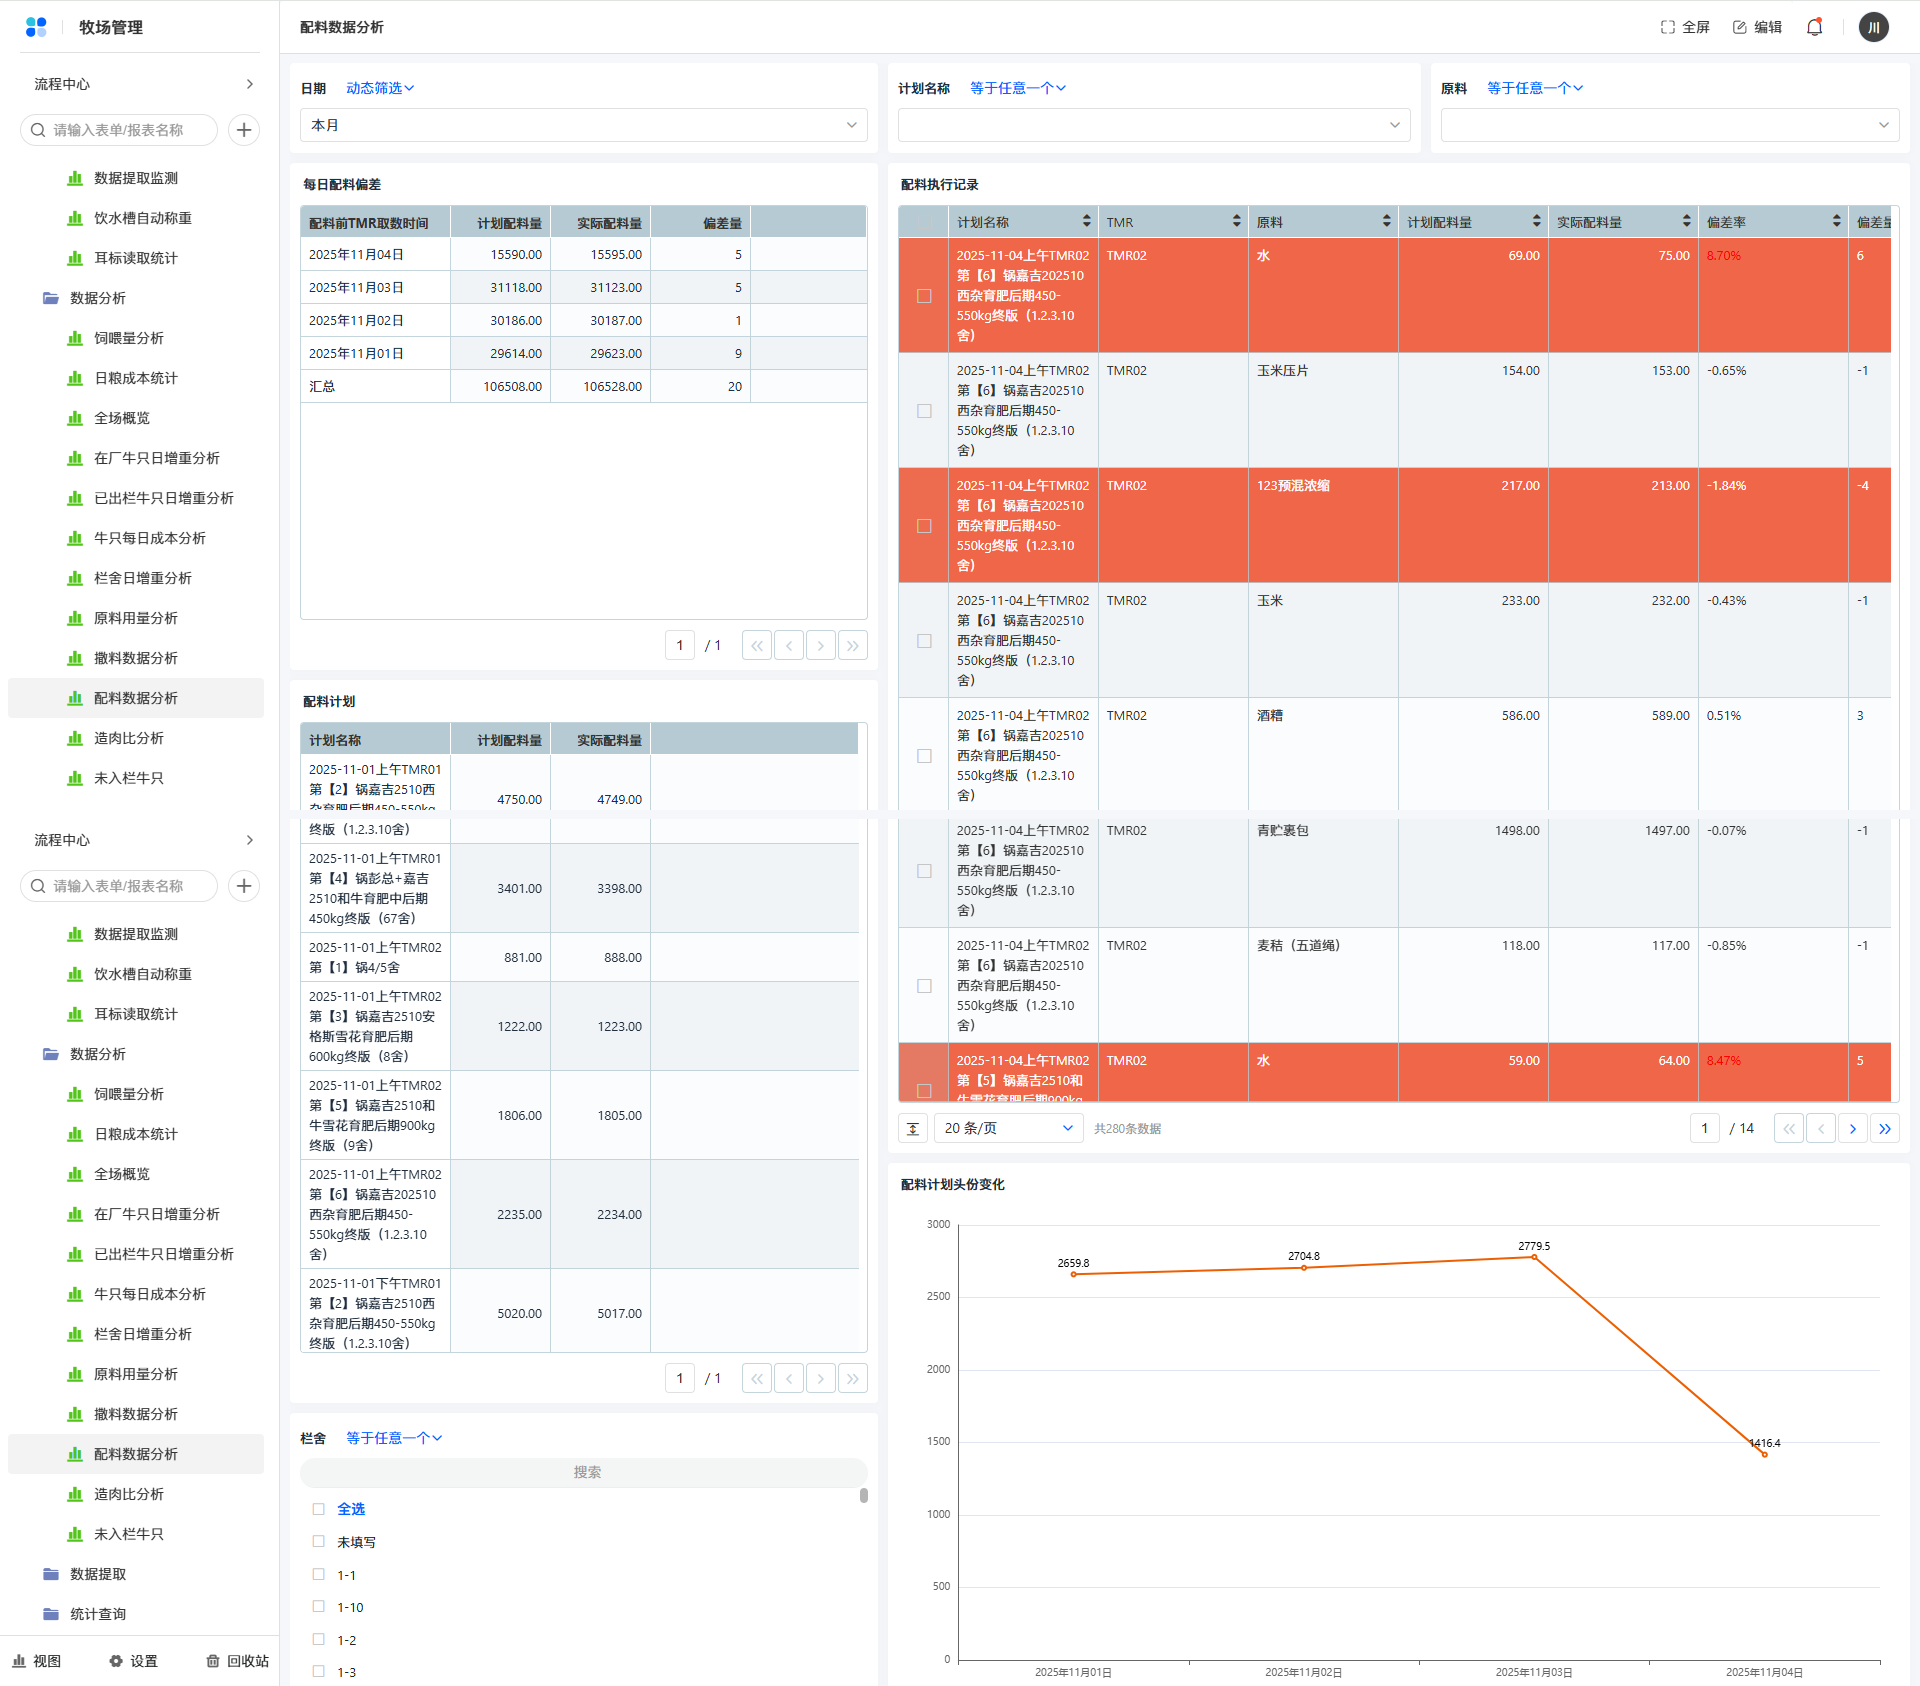Check the 全选 checkbox in 栏舍 filter
Viewport: 1920px width, 1686px height.
point(318,1509)
